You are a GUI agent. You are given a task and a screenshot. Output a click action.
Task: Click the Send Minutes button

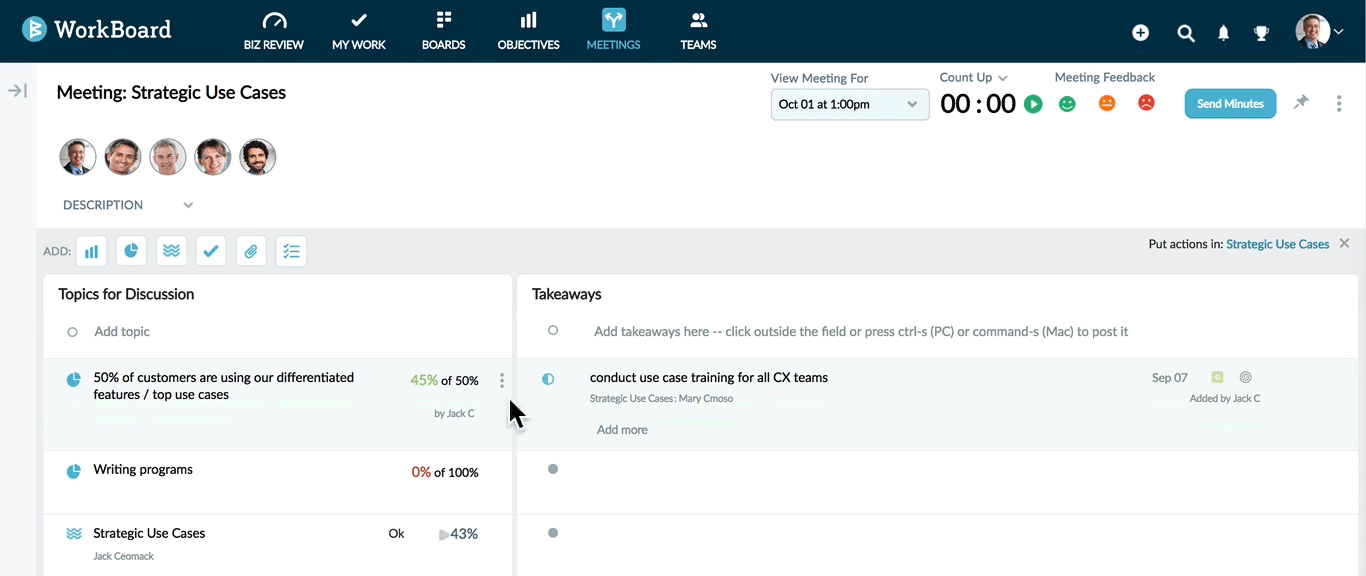(1230, 104)
